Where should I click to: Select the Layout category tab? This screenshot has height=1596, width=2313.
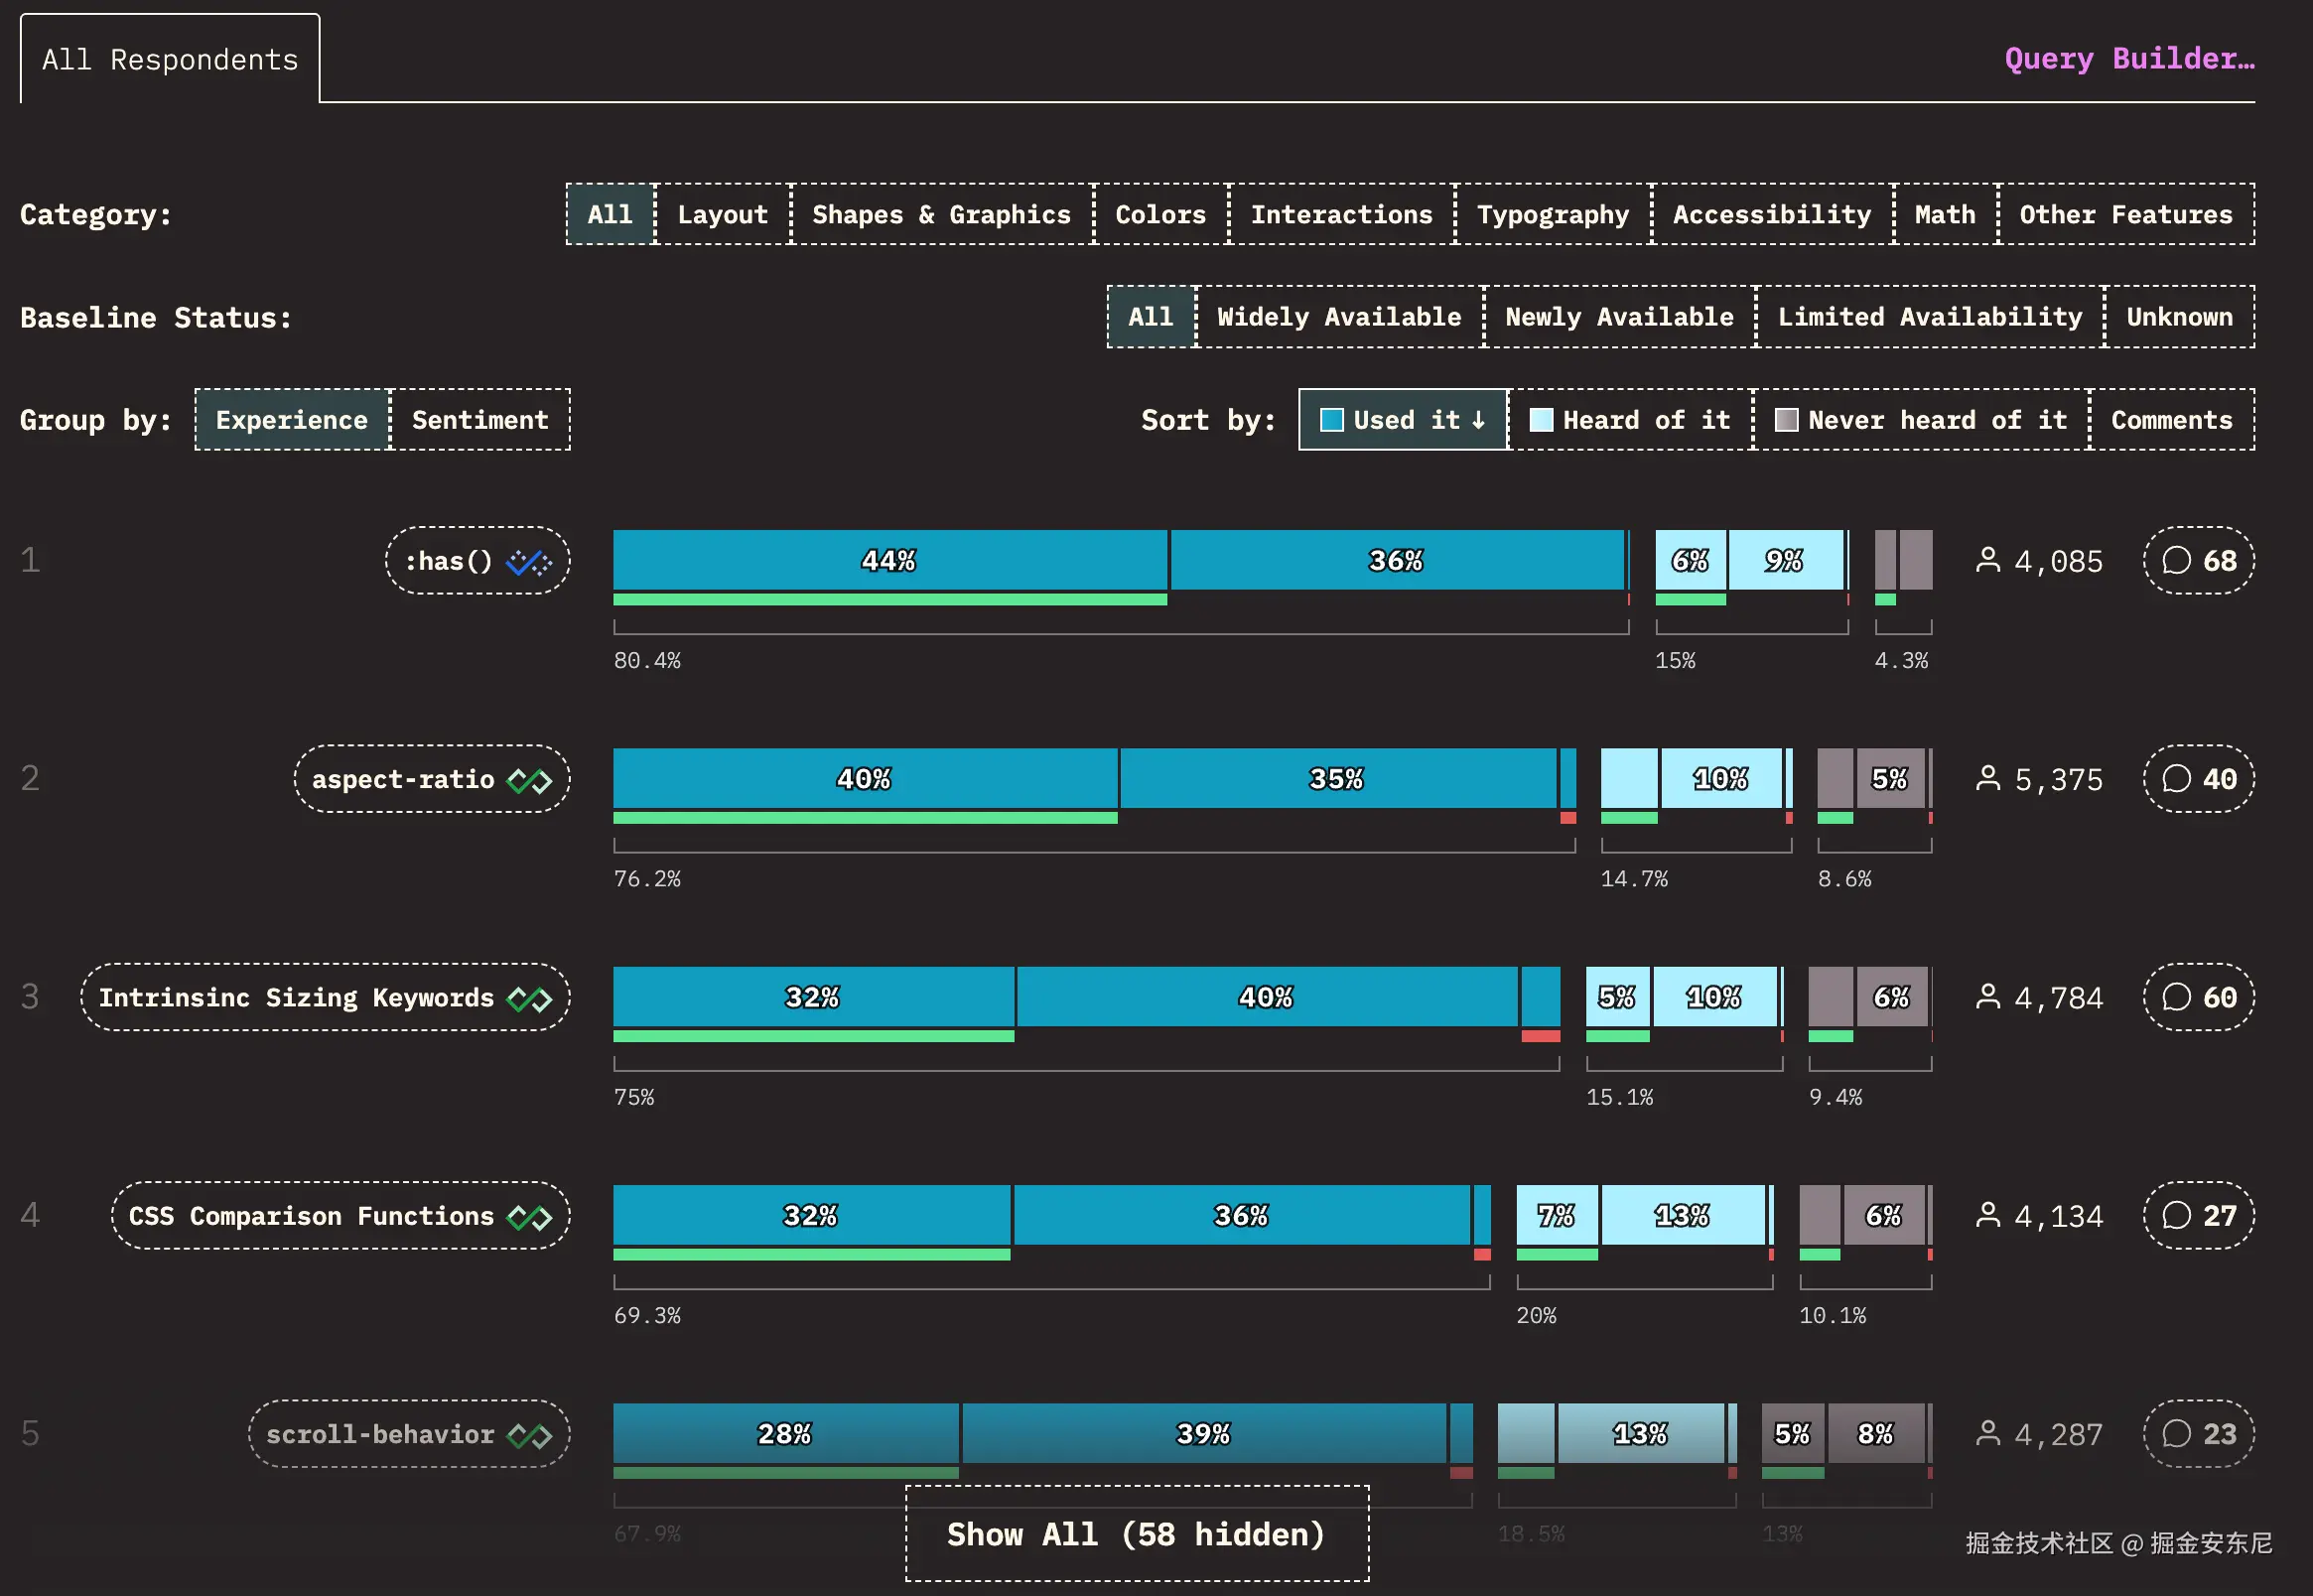pyautogui.click(x=722, y=215)
